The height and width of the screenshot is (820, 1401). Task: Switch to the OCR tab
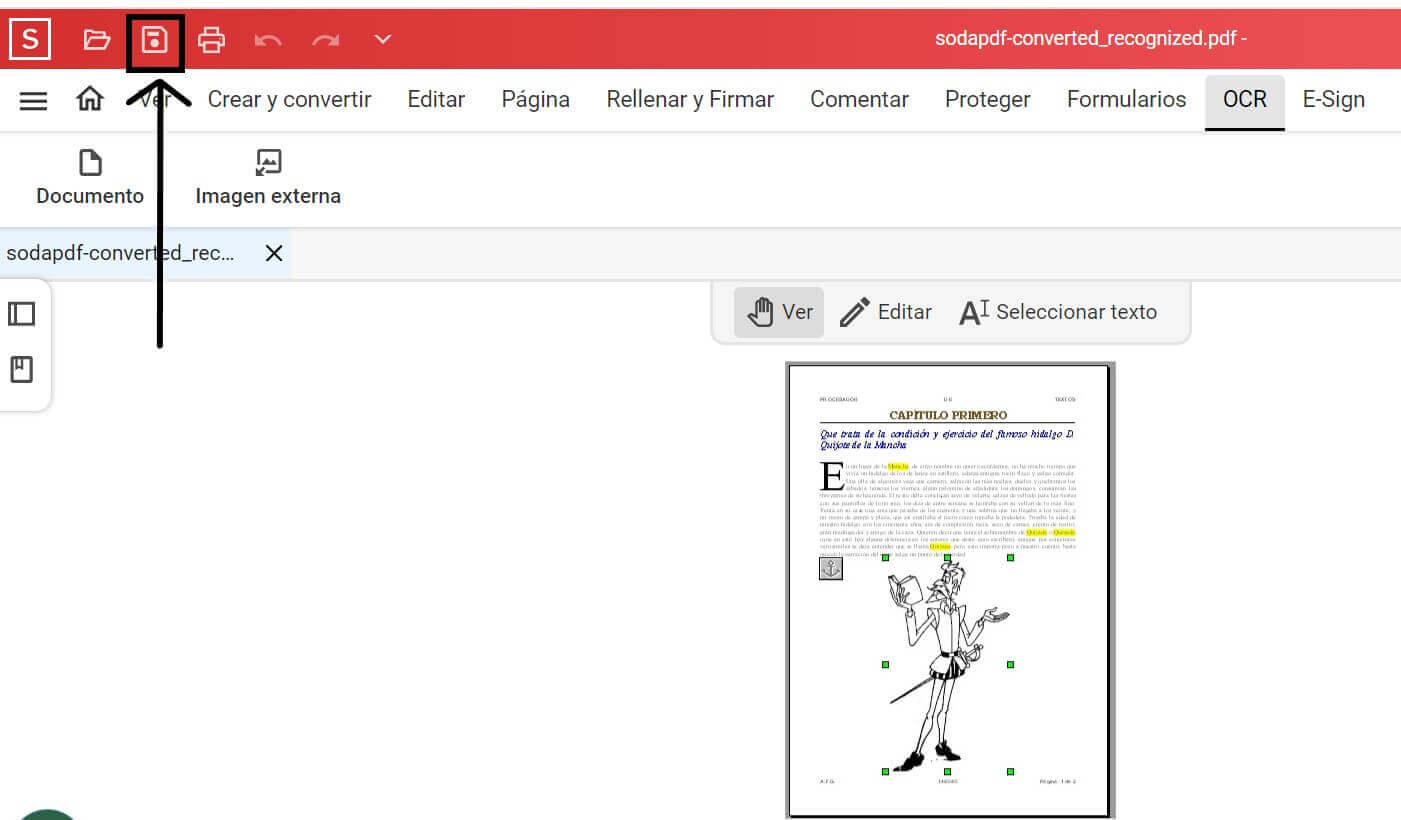(x=1244, y=99)
